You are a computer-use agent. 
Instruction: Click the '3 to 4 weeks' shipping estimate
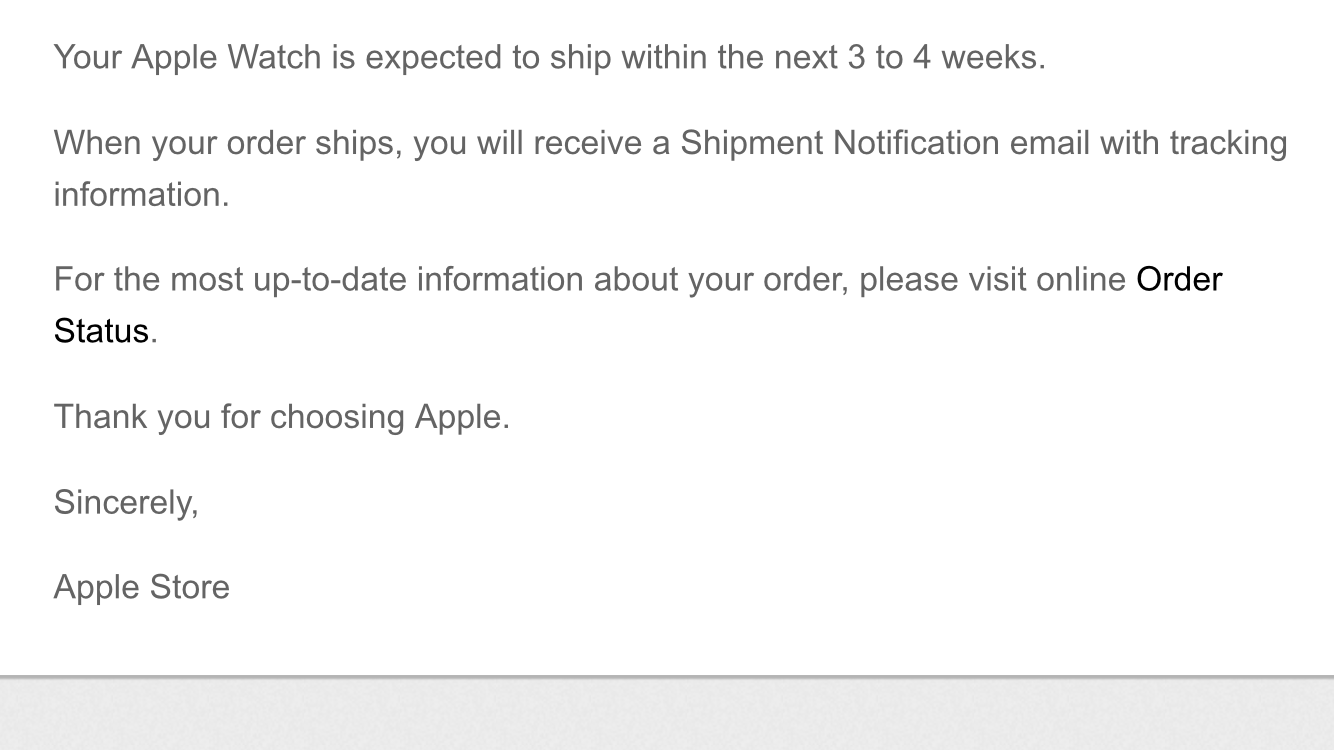click(944, 57)
